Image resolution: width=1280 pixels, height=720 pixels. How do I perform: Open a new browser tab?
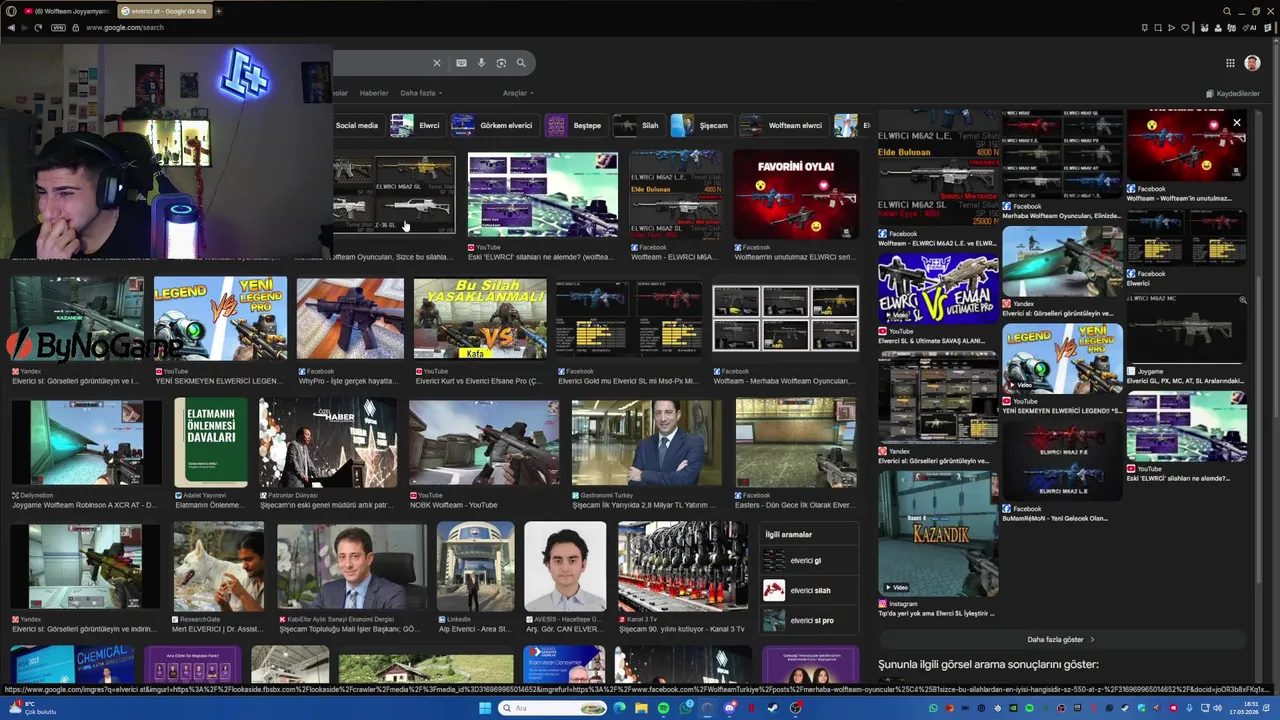tap(218, 11)
